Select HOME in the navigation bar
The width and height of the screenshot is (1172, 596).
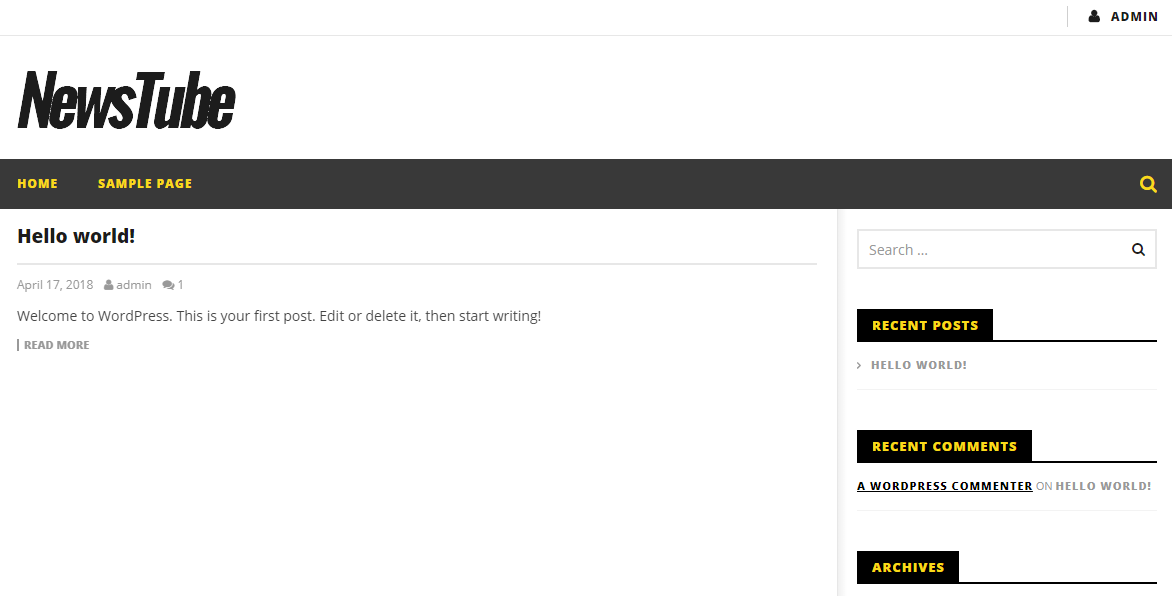point(37,184)
